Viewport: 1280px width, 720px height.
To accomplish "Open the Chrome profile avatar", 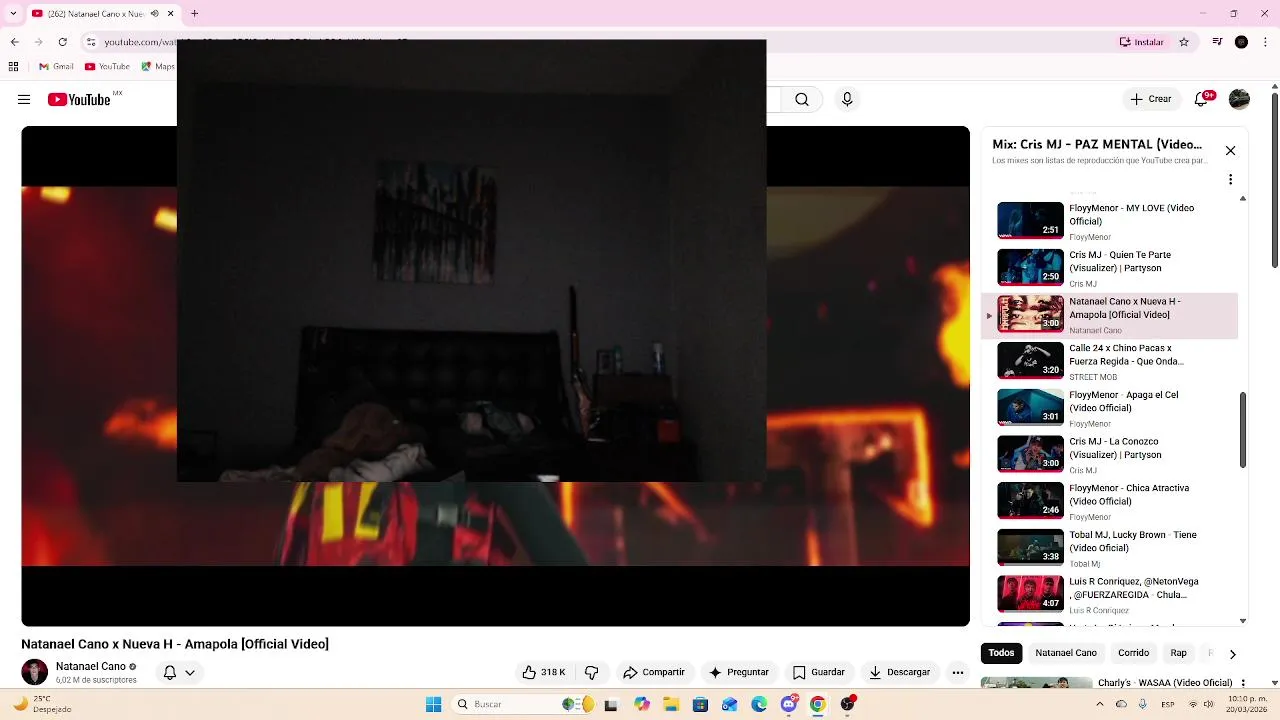I will [x=1241, y=42].
